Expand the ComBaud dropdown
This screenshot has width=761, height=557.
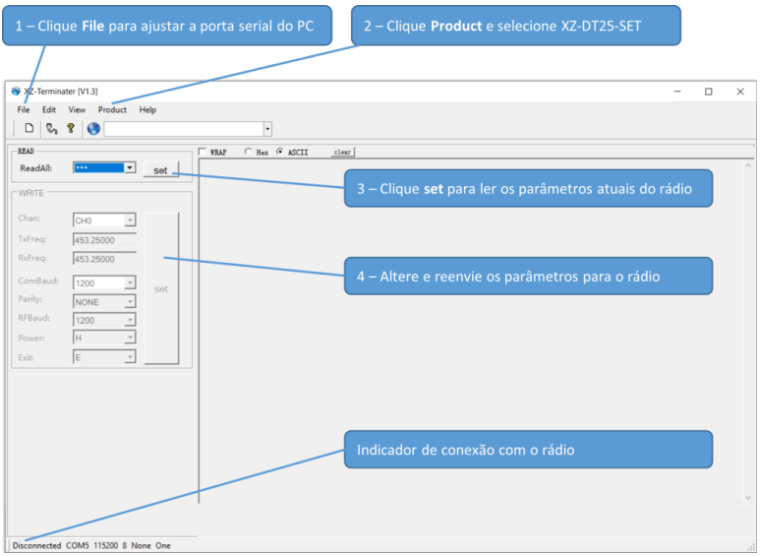point(130,283)
